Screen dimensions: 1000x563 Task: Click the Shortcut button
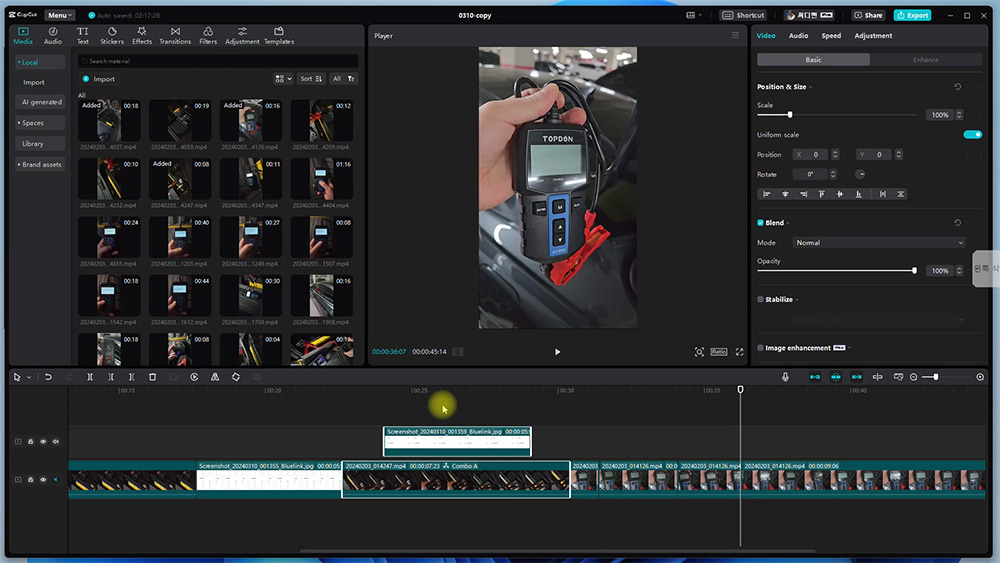[x=744, y=15]
